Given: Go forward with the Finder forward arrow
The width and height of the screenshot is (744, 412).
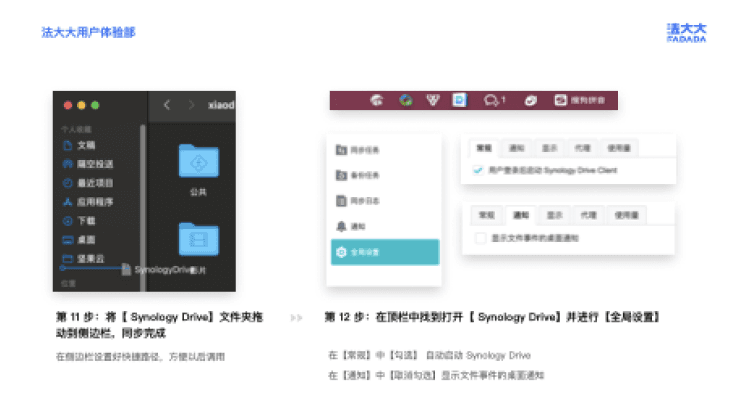Looking at the screenshot, I should 191,105.
